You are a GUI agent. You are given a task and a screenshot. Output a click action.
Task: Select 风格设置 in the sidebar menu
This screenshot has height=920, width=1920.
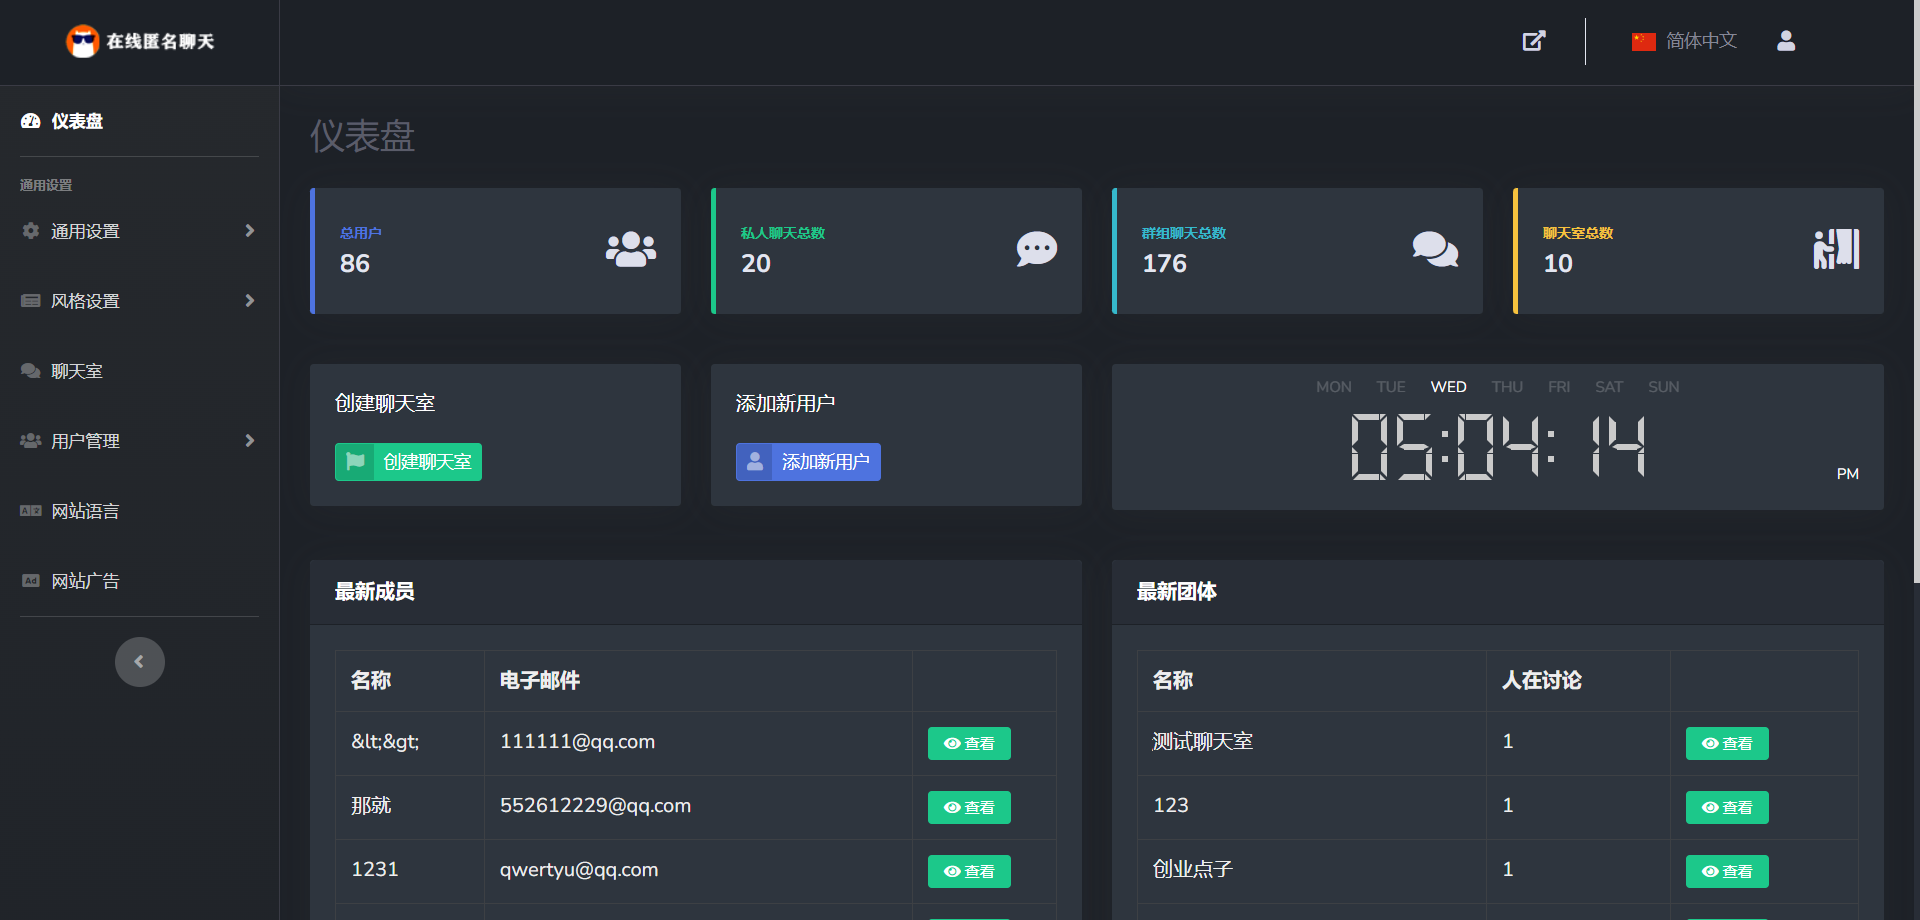coord(86,300)
